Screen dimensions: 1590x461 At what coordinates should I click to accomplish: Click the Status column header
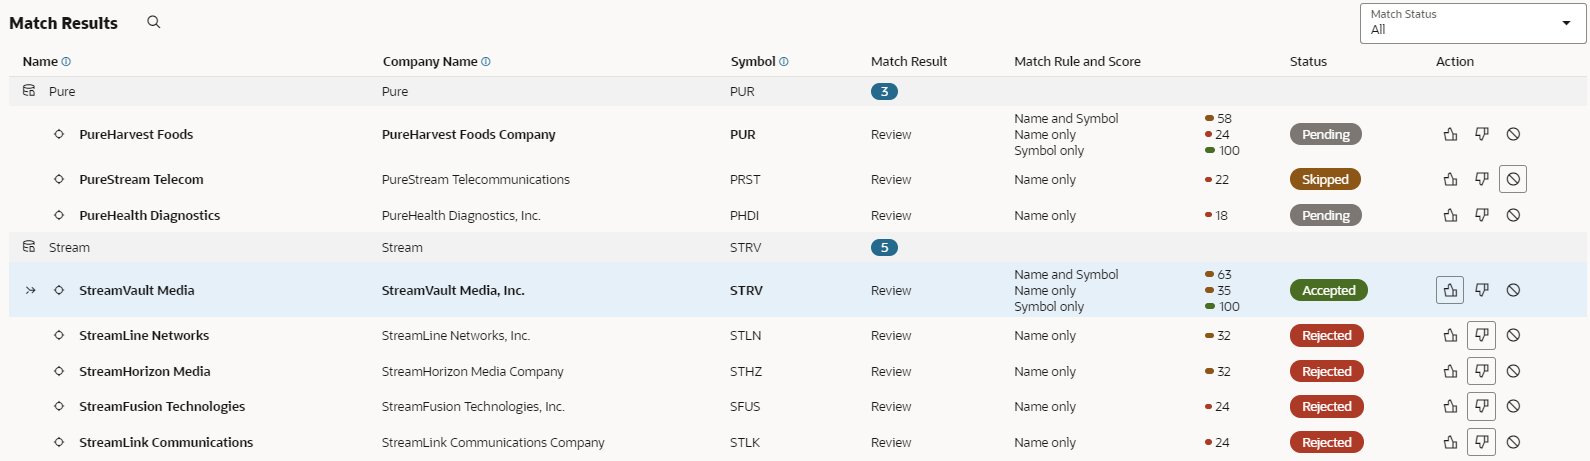click(1308, 62)
